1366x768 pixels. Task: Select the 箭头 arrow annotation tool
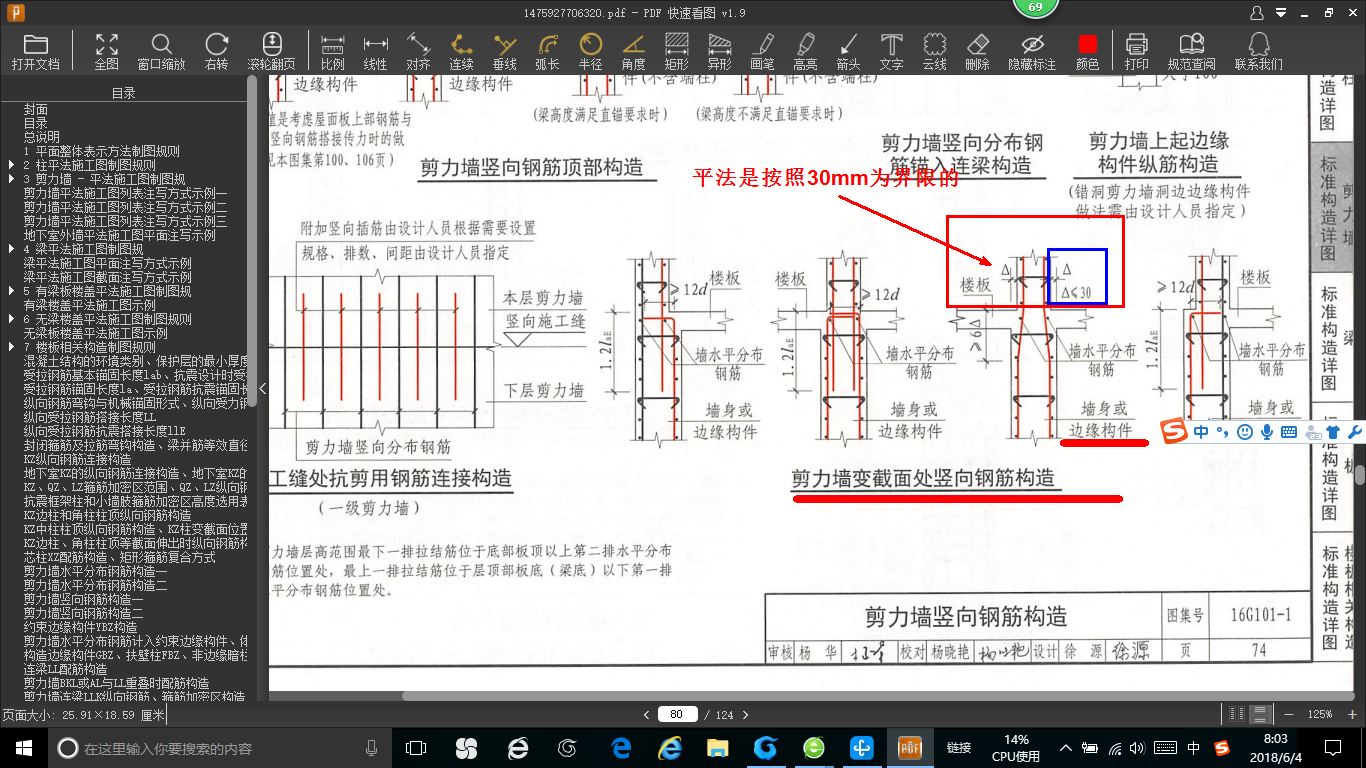point(848,51)
